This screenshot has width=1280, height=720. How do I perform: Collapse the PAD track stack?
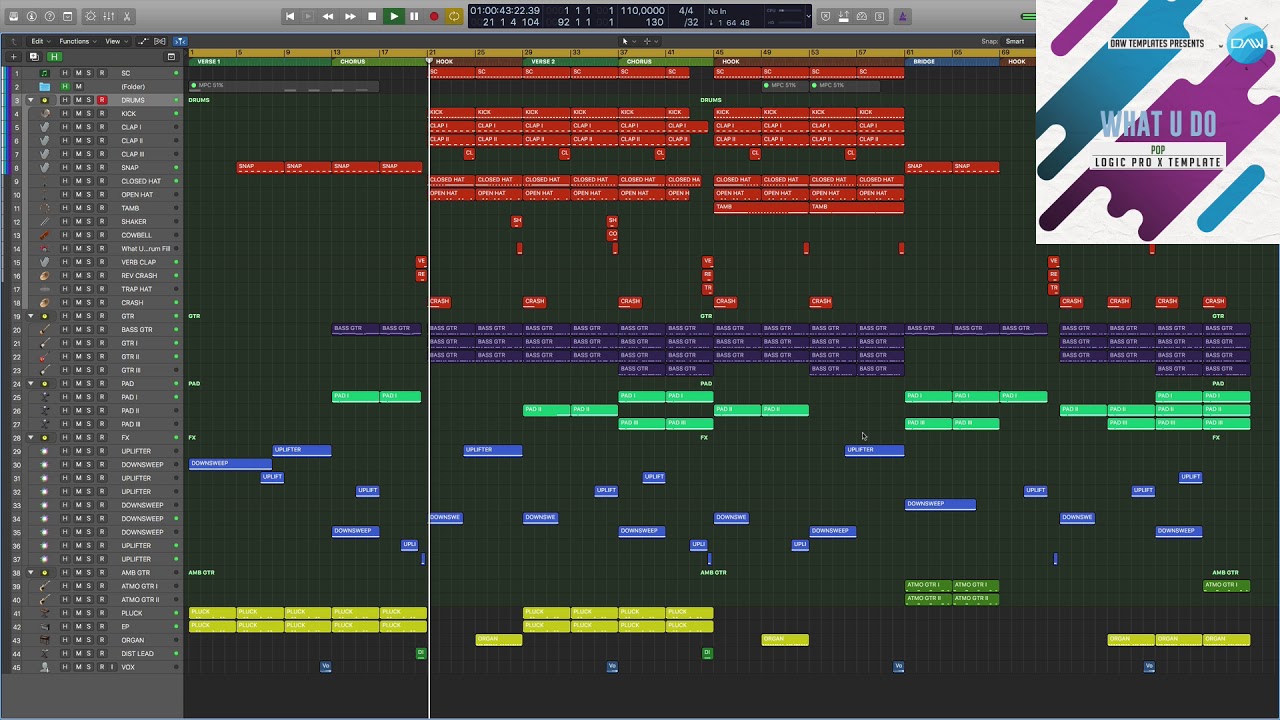point(31,384)
